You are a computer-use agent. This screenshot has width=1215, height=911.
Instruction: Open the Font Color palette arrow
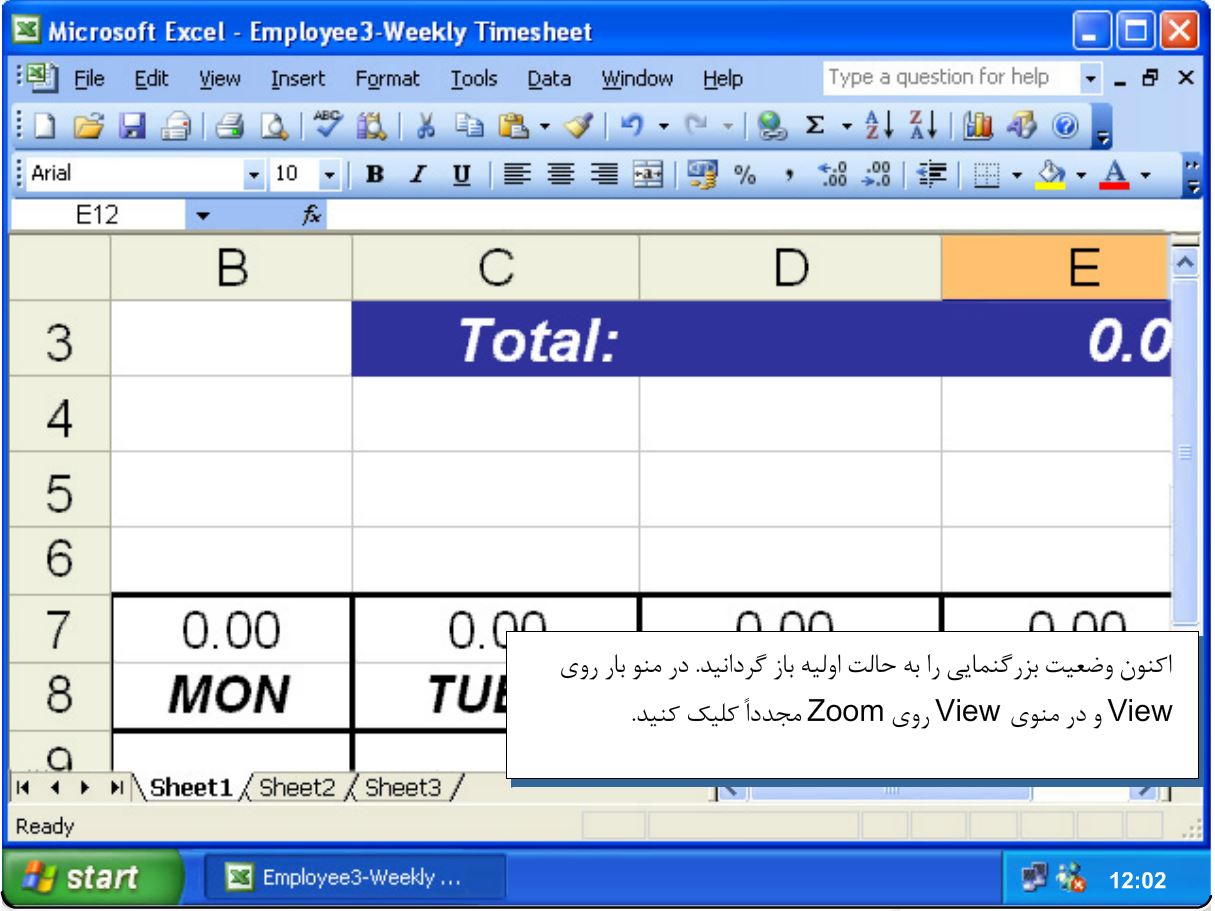point(1144,174)
